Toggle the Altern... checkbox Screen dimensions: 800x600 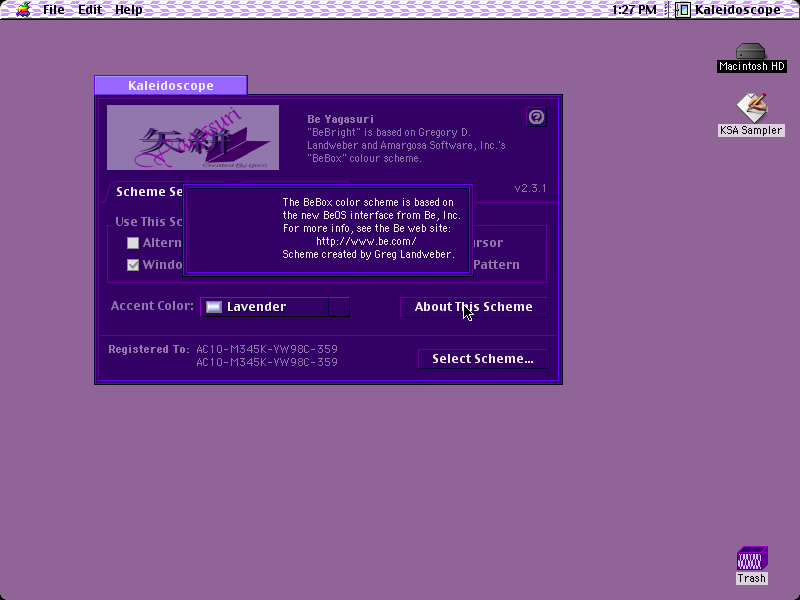click(x=133, y=243)
